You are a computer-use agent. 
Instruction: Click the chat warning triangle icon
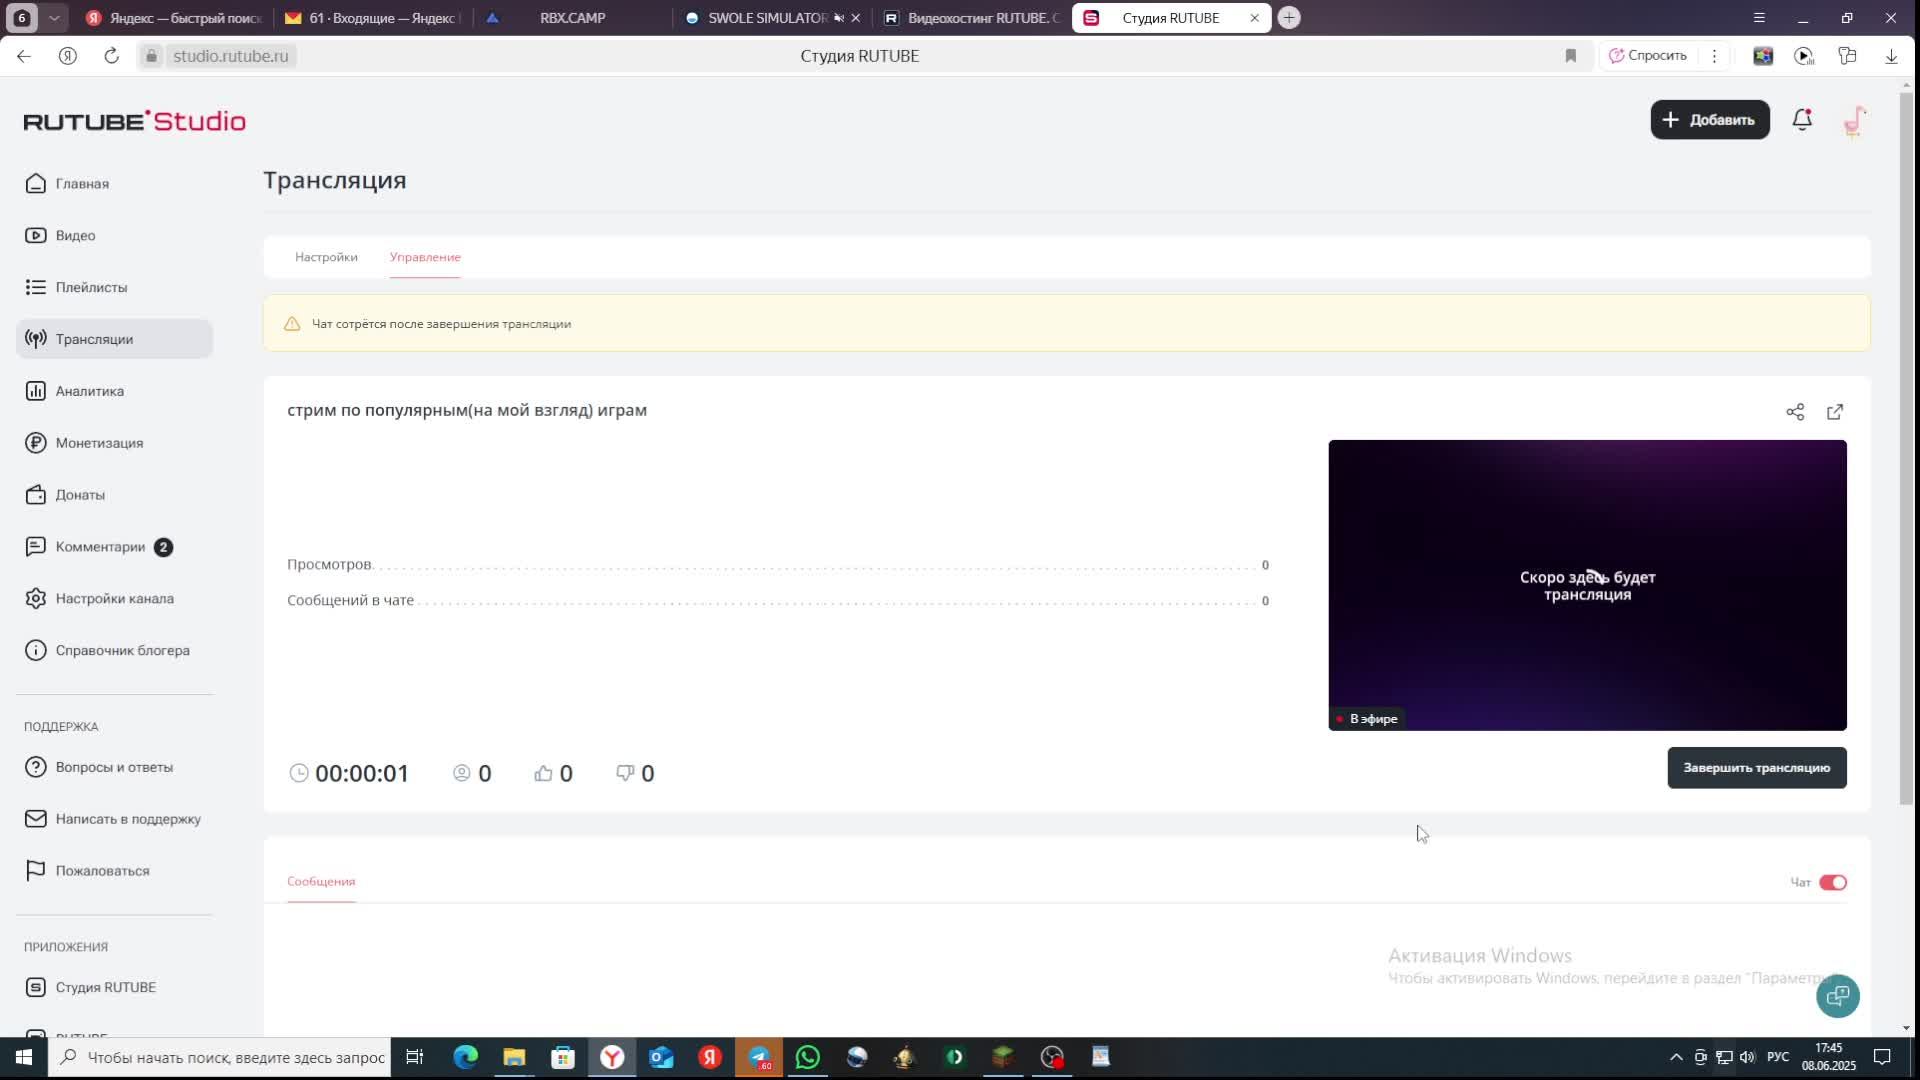[292, 324]
